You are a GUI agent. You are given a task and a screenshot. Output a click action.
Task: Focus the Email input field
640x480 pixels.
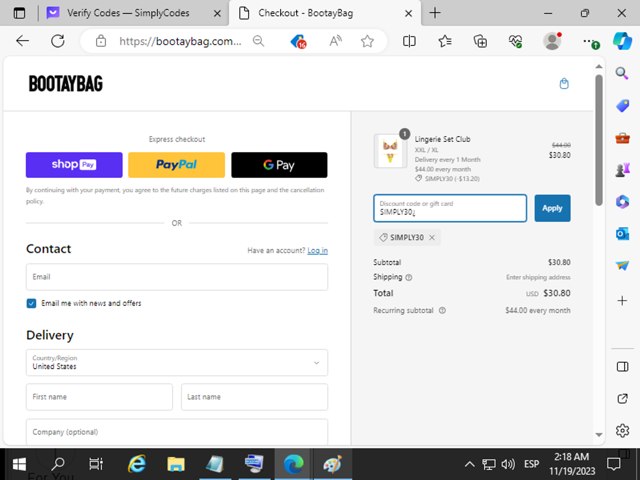(177, 277)
